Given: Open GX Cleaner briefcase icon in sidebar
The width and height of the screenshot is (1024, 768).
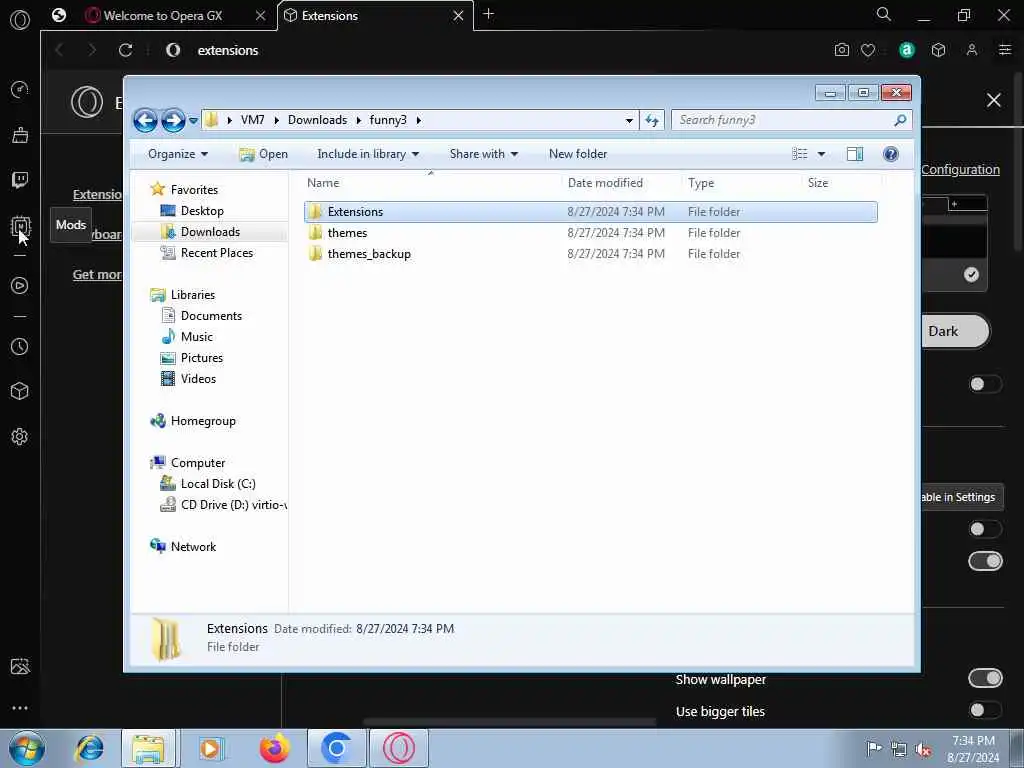Looking at the screenshot, I should pyautogui.click(x=20, y=135).
